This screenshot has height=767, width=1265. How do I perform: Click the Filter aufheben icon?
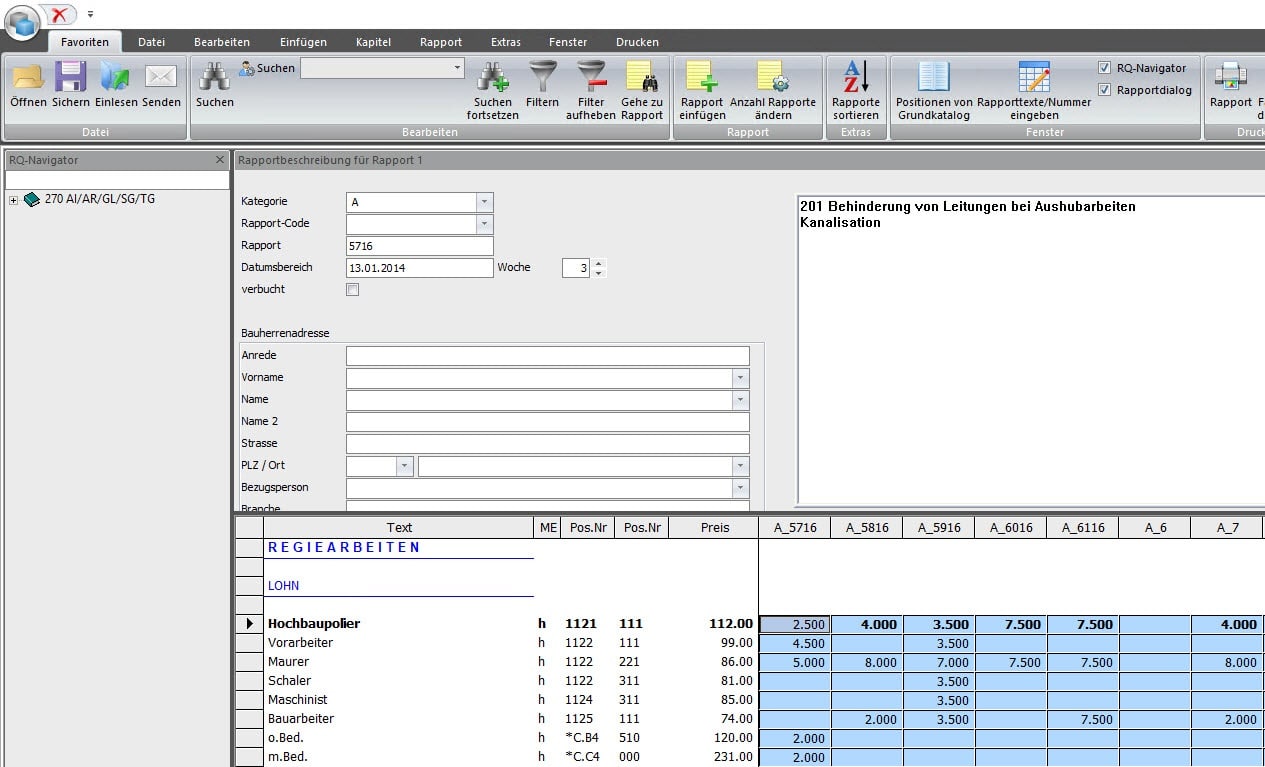(591, 77)
